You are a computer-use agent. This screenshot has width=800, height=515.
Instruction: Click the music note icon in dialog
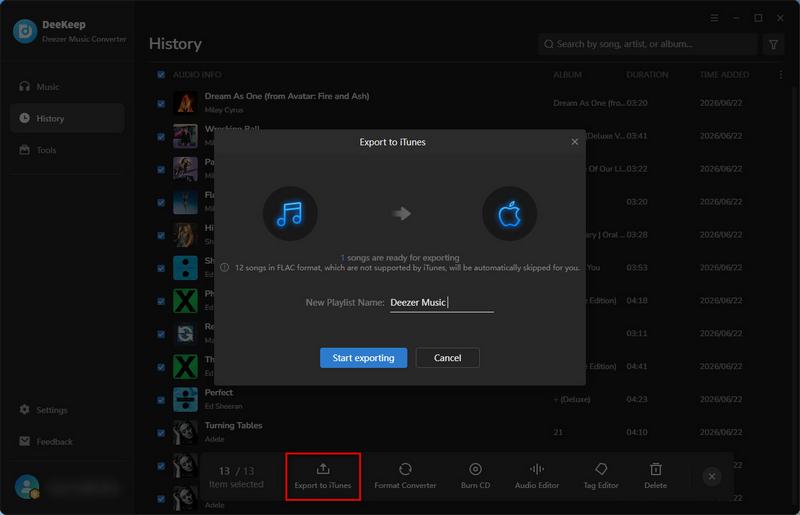(290, 213)
